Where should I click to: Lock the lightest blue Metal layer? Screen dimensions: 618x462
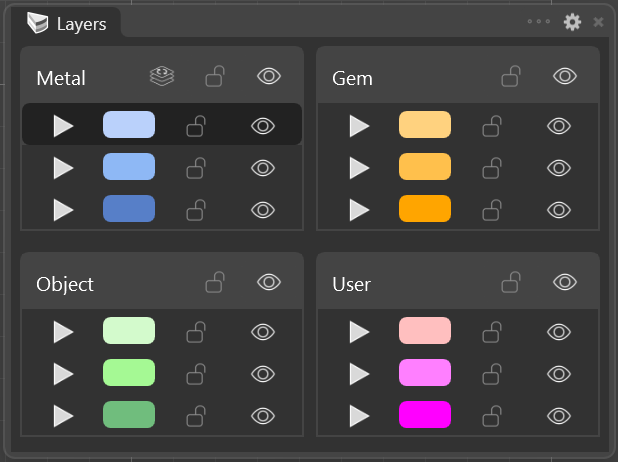pyautogui.click(x=196, y=126)
